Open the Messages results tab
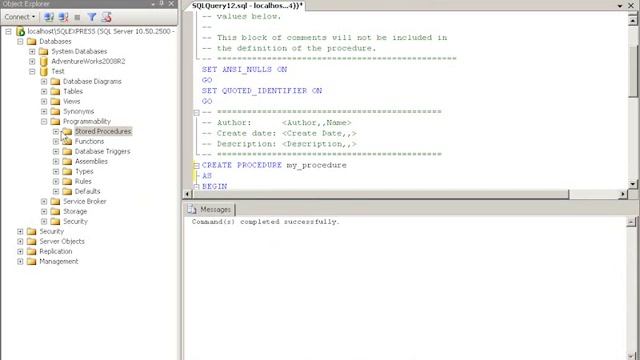Screen dimensions: 640x360 tap(209, 209)
